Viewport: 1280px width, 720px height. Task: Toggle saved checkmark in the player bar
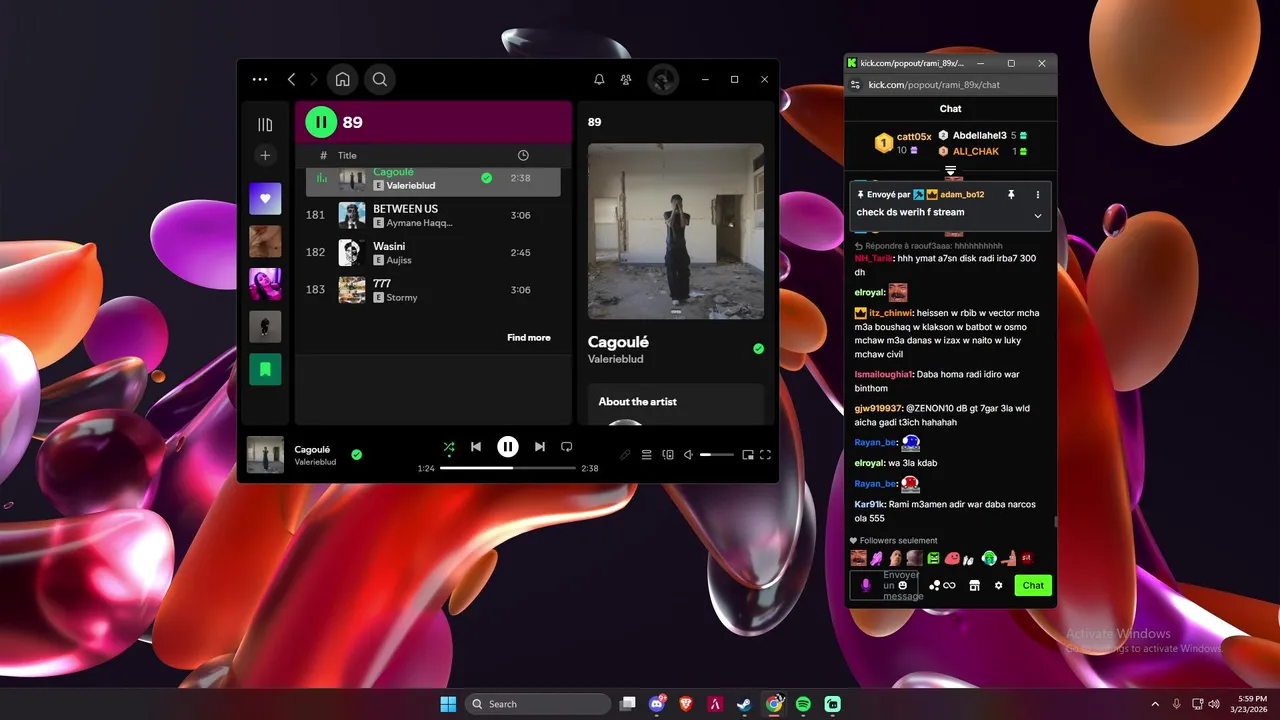click(356, 454)
